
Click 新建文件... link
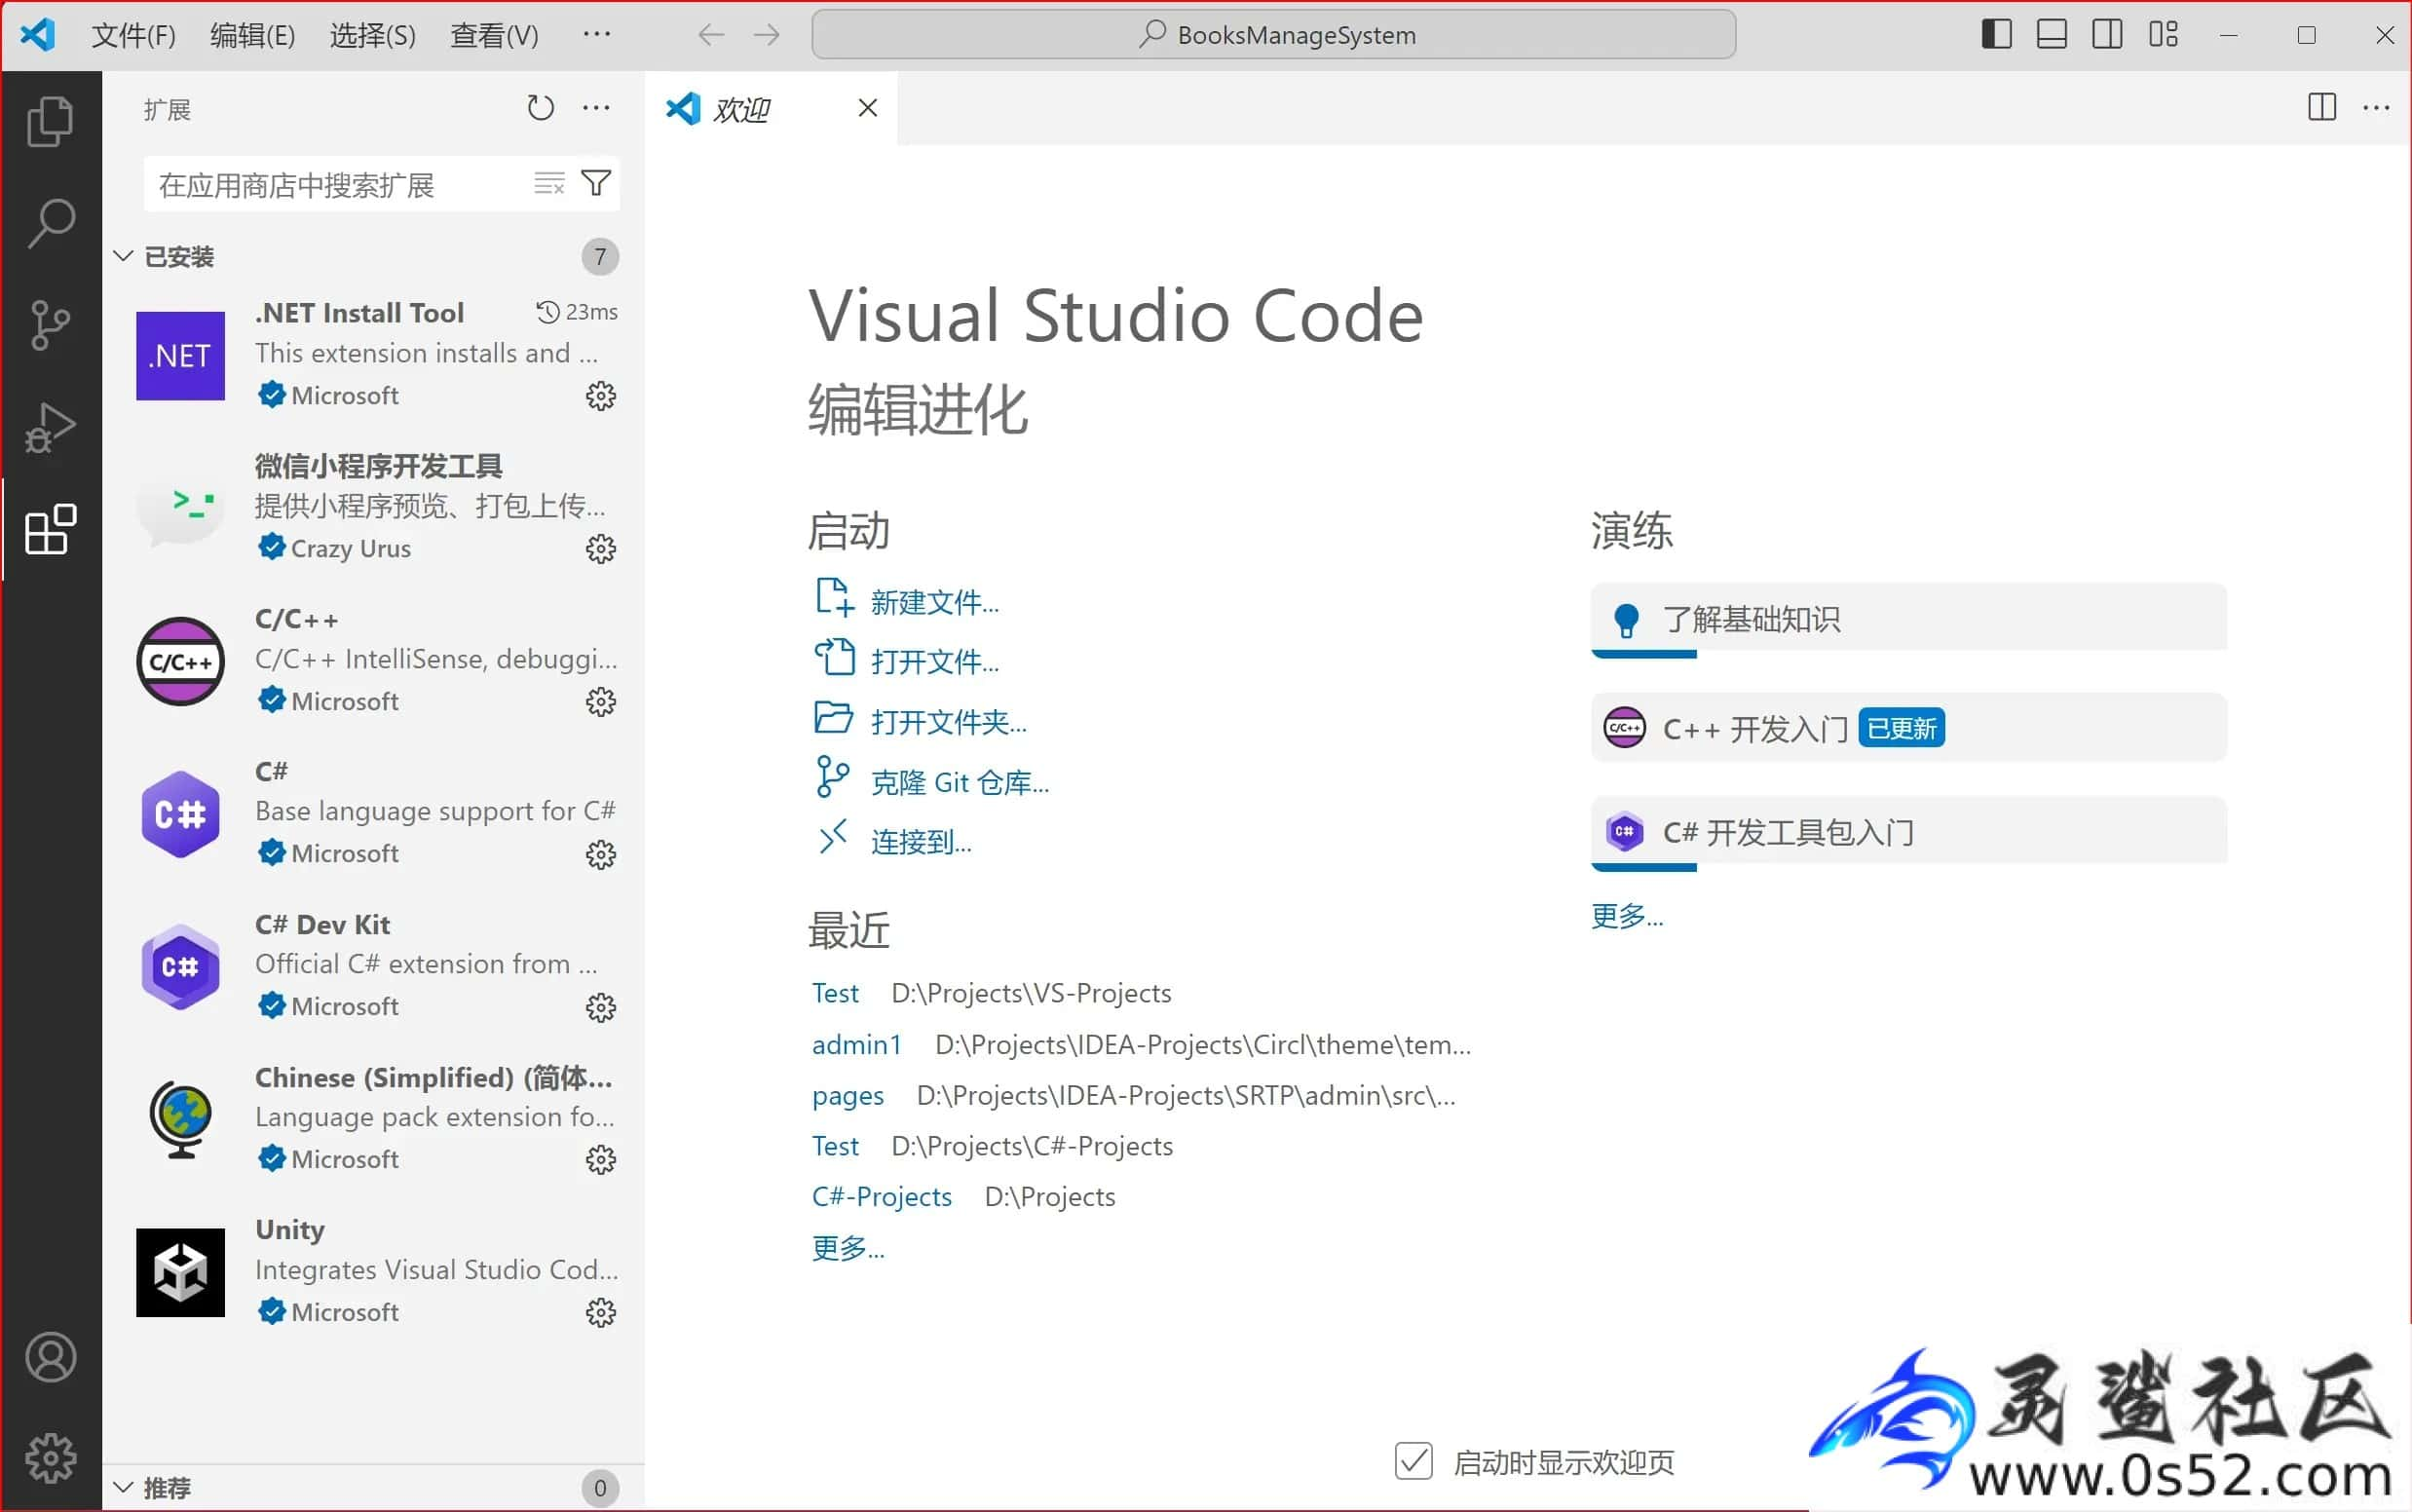(x=934, y=602)
